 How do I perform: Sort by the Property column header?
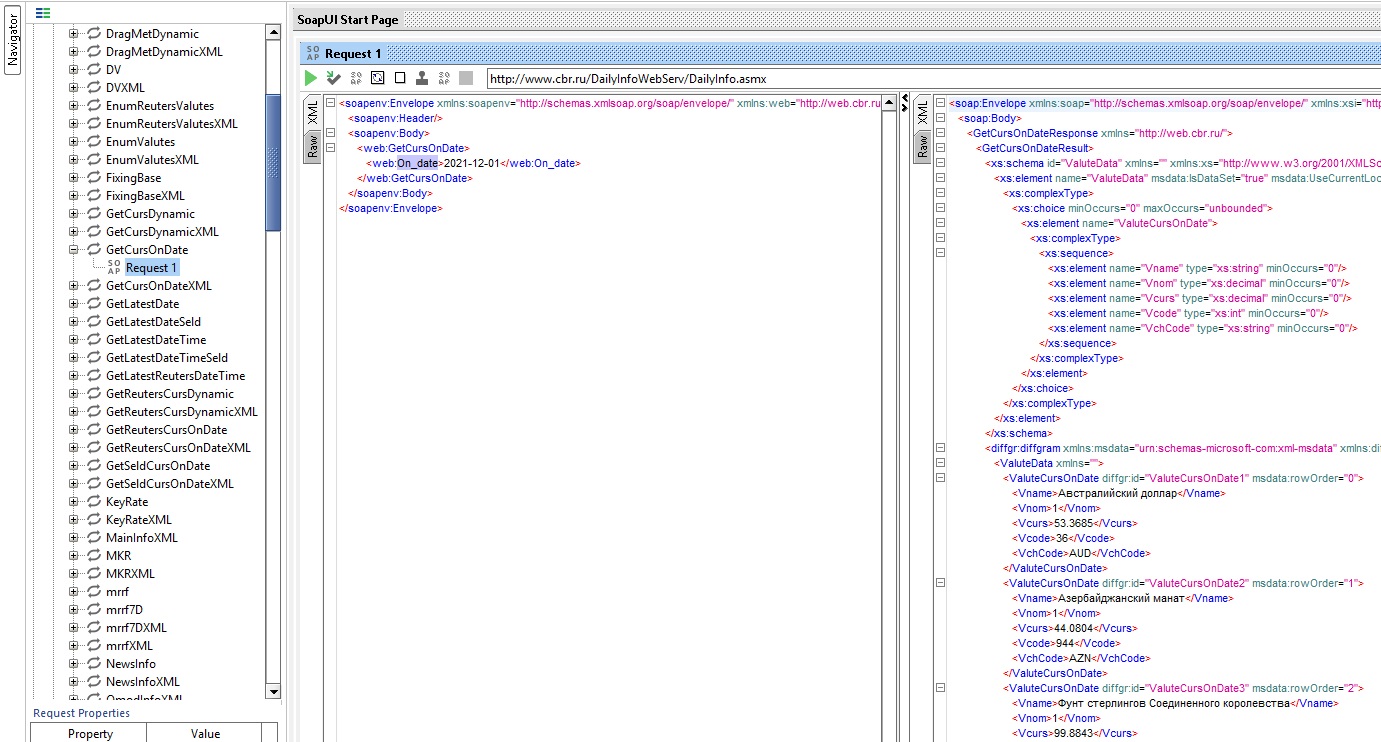click(89, 733)
